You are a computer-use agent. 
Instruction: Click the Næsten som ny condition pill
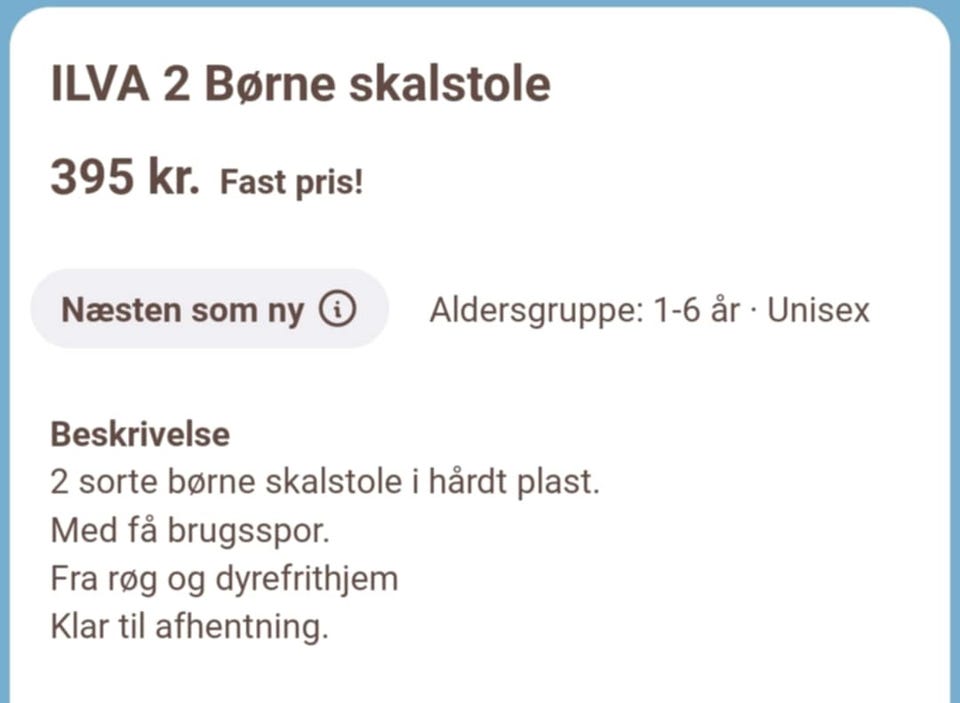point(210,309)
